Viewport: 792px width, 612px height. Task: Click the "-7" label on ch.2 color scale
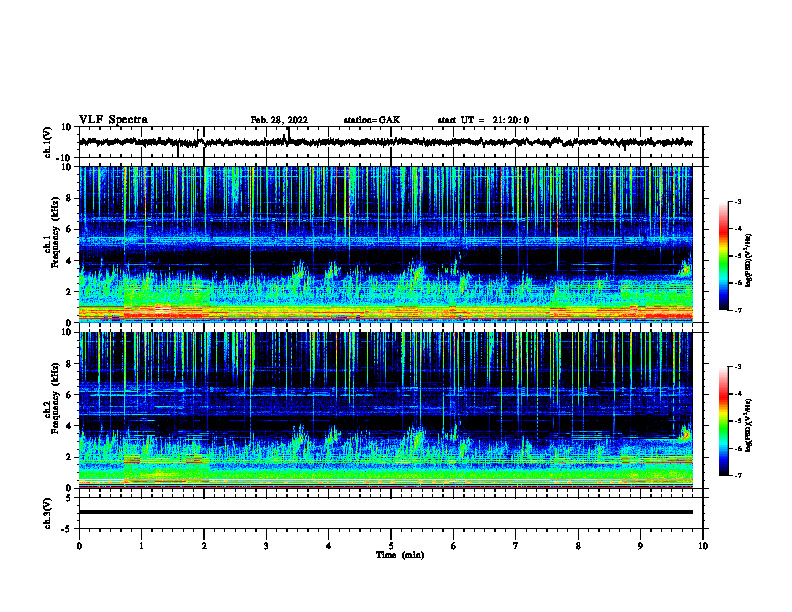(x=738, y=475)
